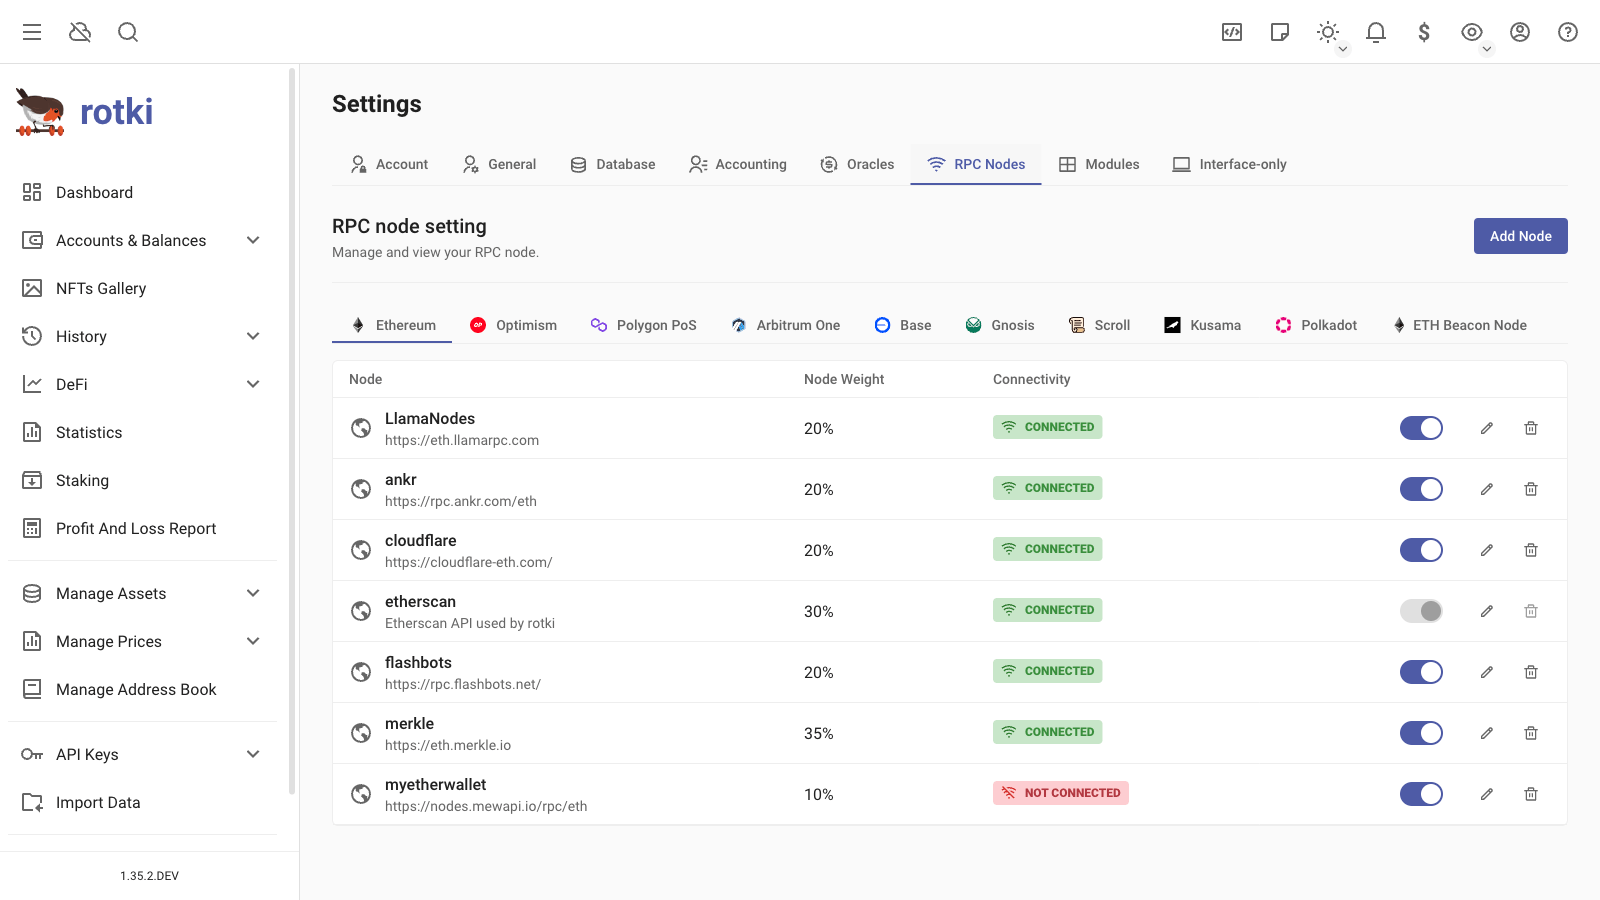1600x900 pixels.
Task: Switch theme with the sun icon
Action: 1328,32
